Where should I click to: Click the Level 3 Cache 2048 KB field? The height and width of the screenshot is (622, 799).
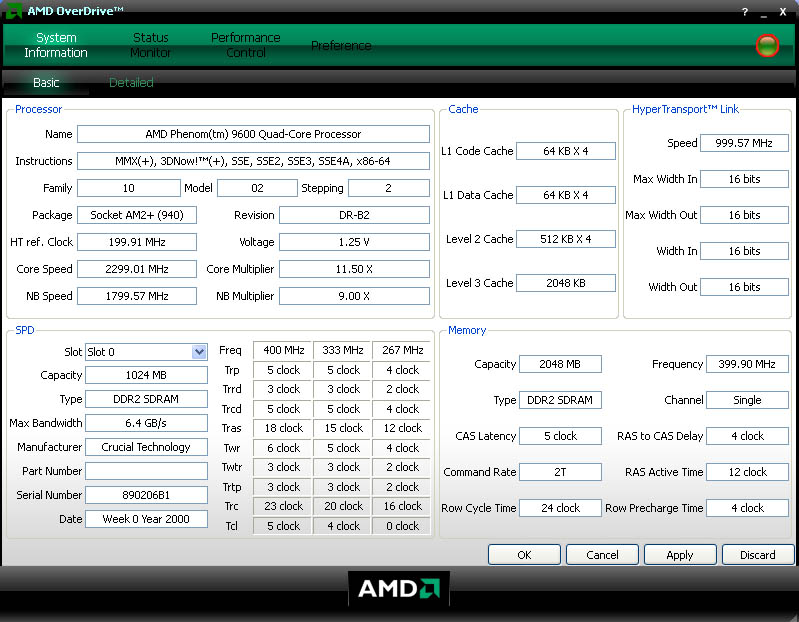tap(566, 283)
